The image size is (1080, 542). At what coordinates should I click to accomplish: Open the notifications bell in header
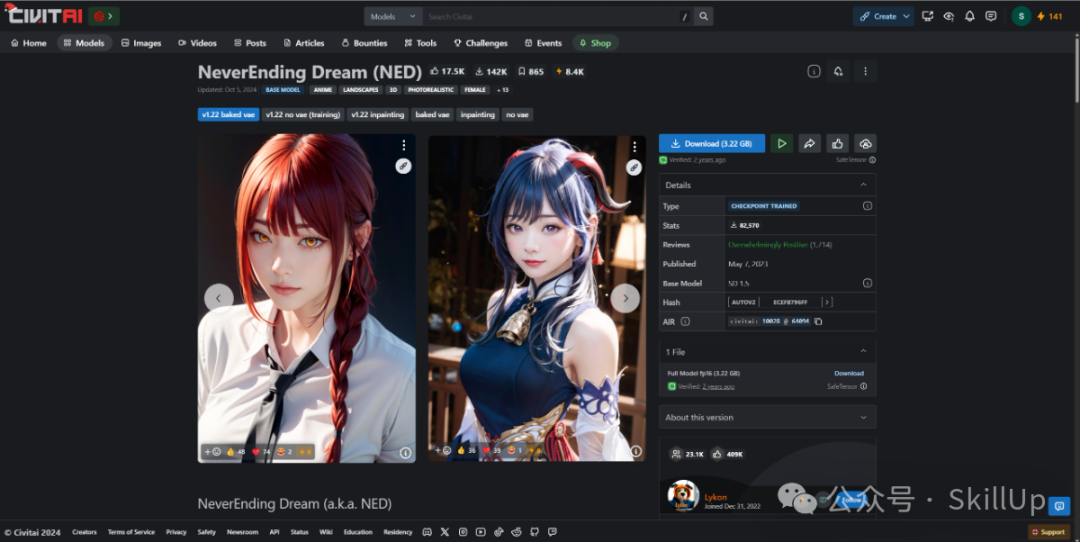pos(970,16)
